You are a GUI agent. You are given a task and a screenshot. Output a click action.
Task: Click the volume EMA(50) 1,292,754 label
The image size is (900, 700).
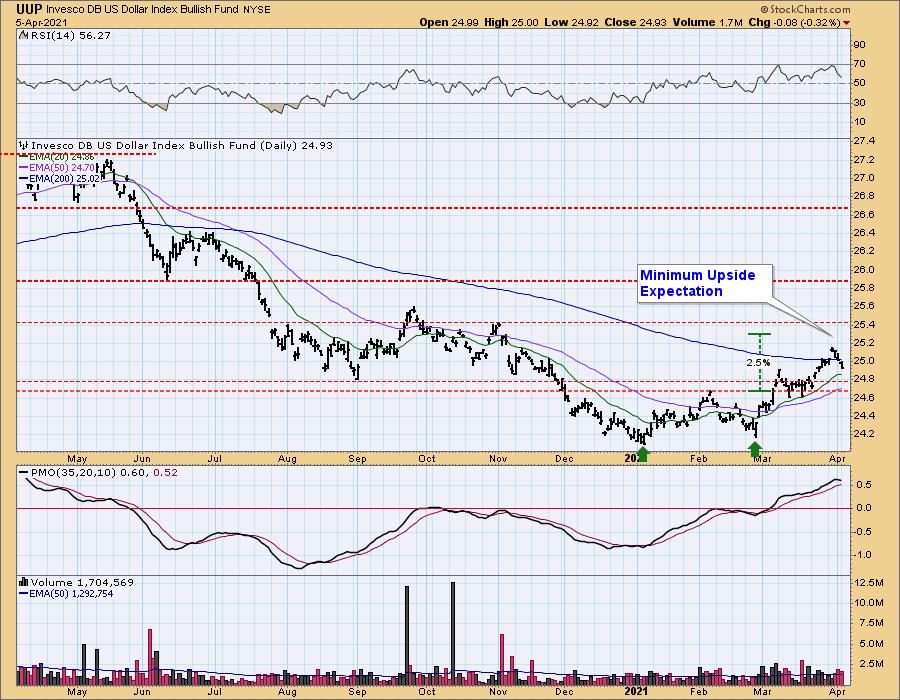pos(71,594)
